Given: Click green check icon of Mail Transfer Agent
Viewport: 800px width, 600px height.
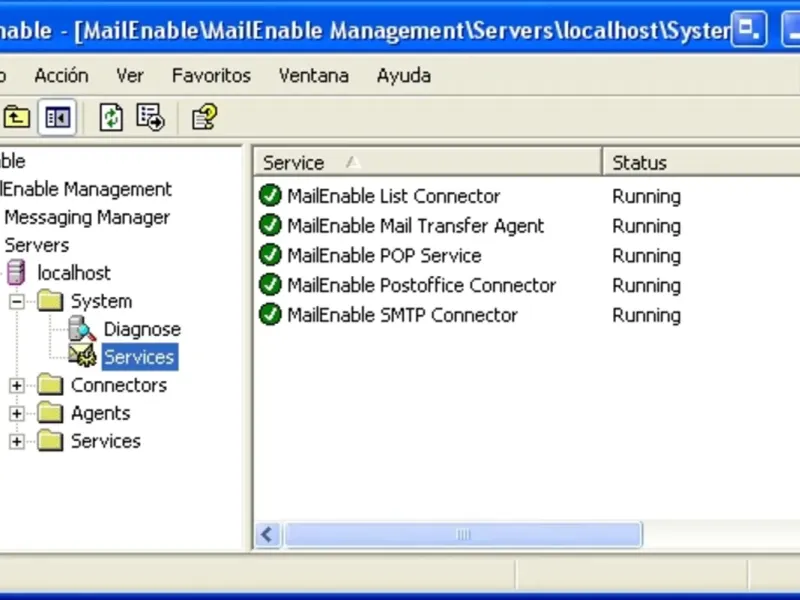Looking at the screenshot, I should tap(270, 225).
